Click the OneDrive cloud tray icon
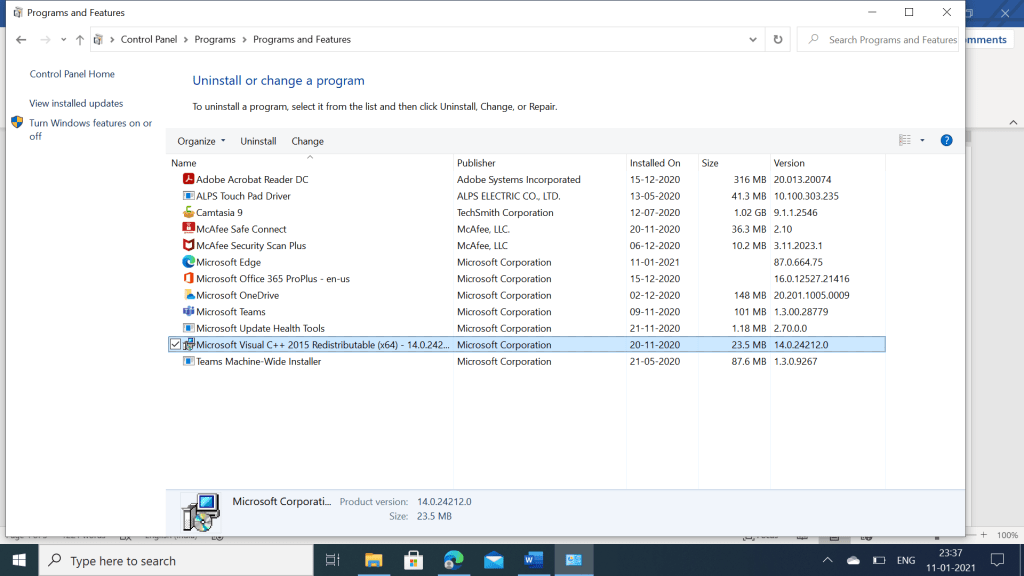Image resolution: width=1024 pixels, height=576 pixels. [853, 560]
